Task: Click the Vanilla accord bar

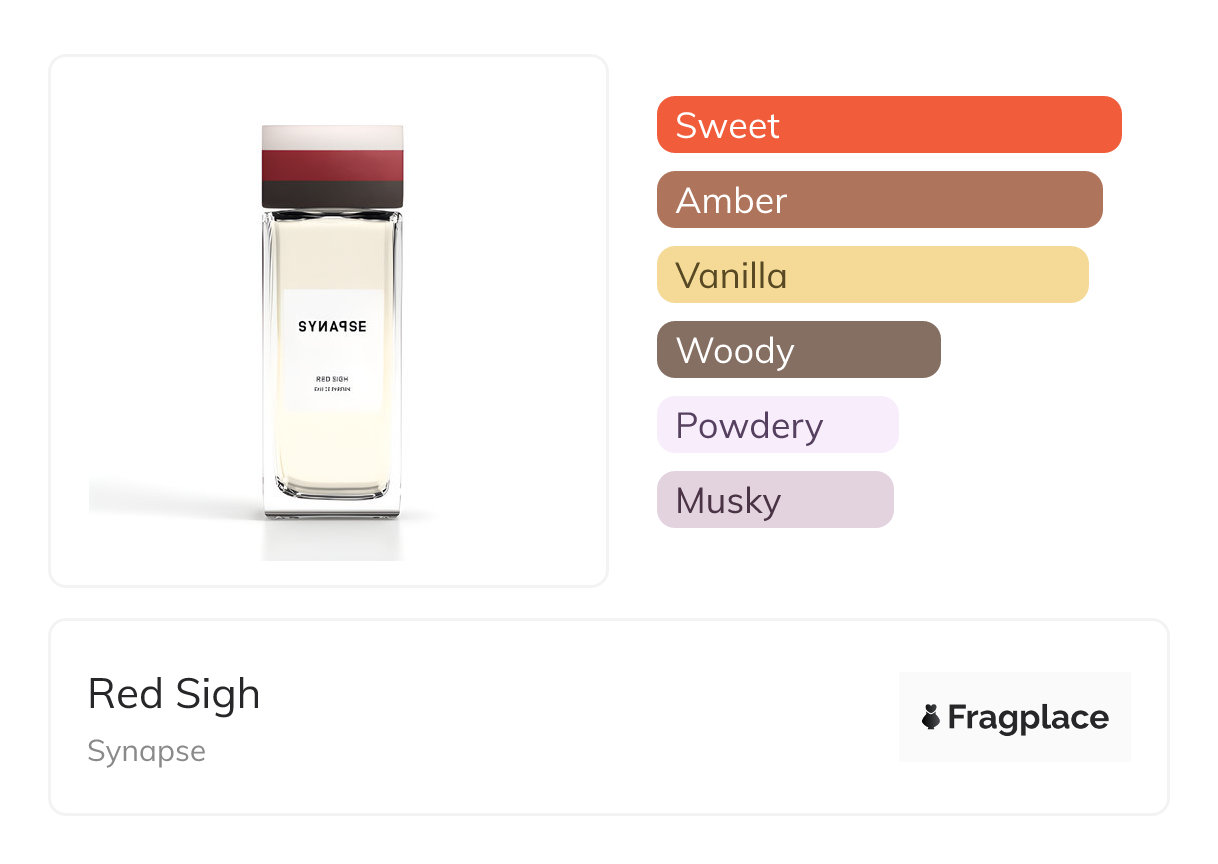Action: click(x=872, y=275)
